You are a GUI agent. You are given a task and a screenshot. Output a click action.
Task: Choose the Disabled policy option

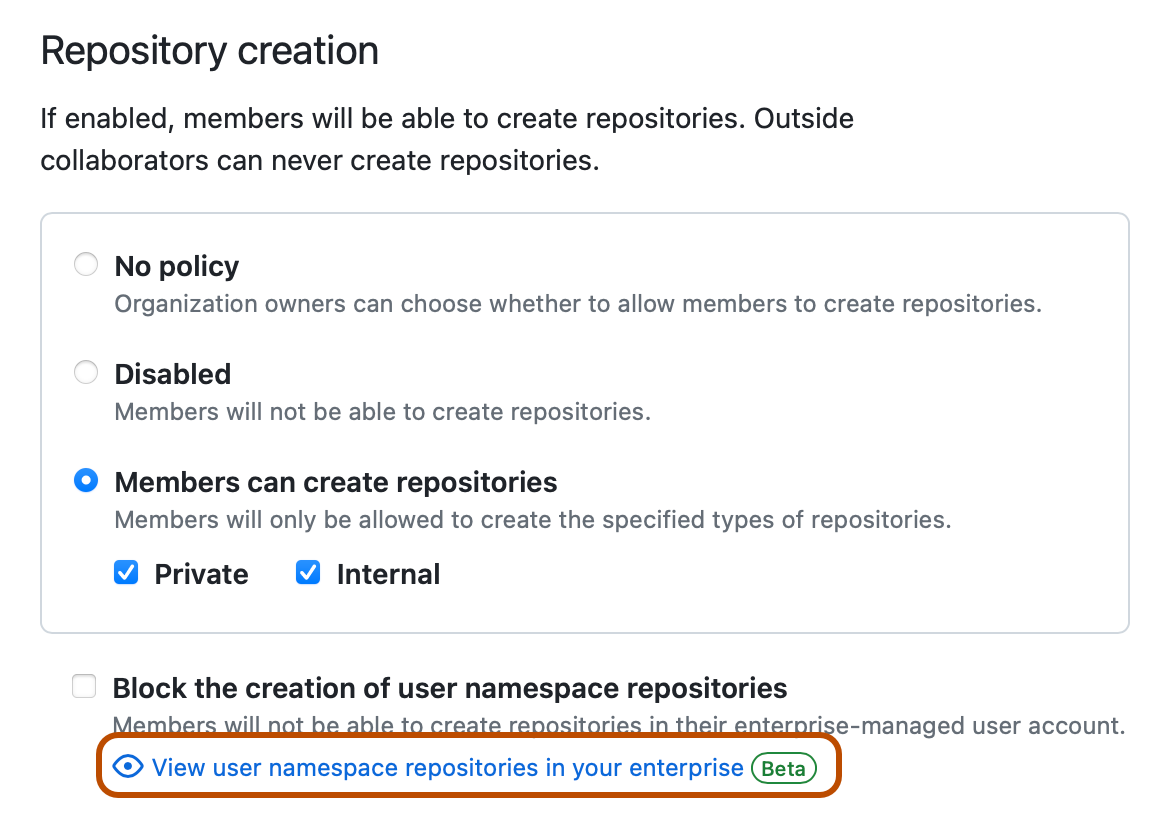86,372
